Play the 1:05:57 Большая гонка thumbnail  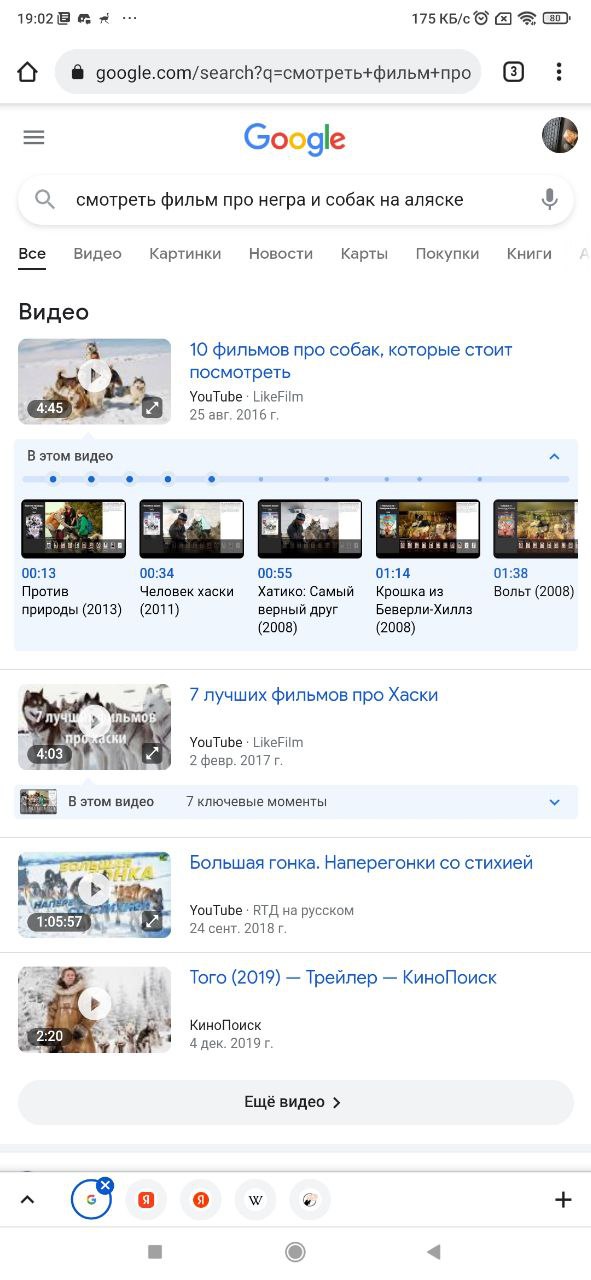pos(94,895)
